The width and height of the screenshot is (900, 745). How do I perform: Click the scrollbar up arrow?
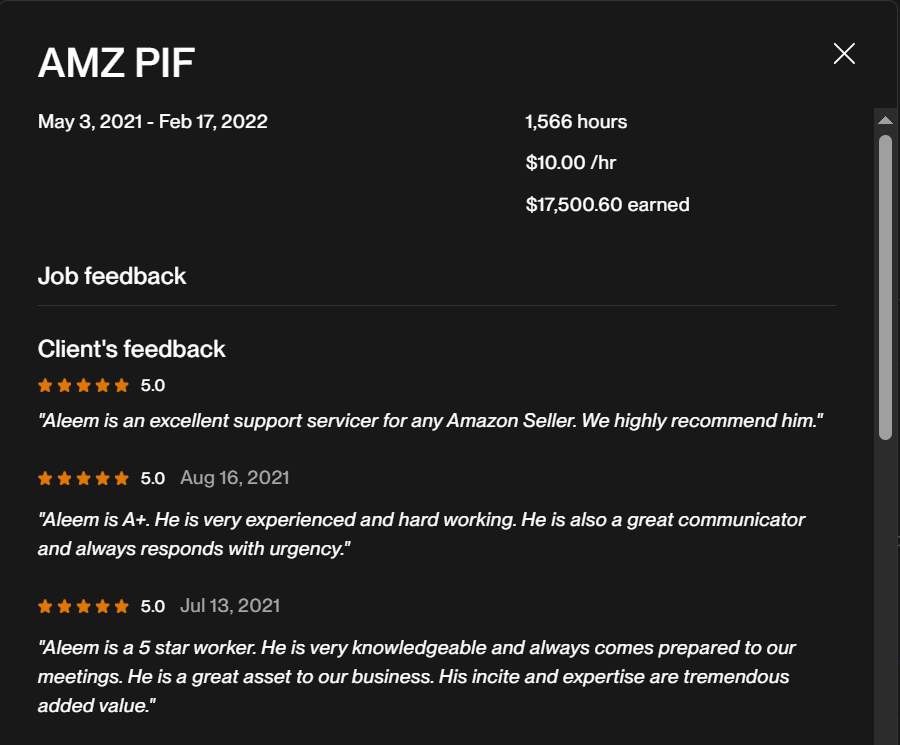point(885,120)
